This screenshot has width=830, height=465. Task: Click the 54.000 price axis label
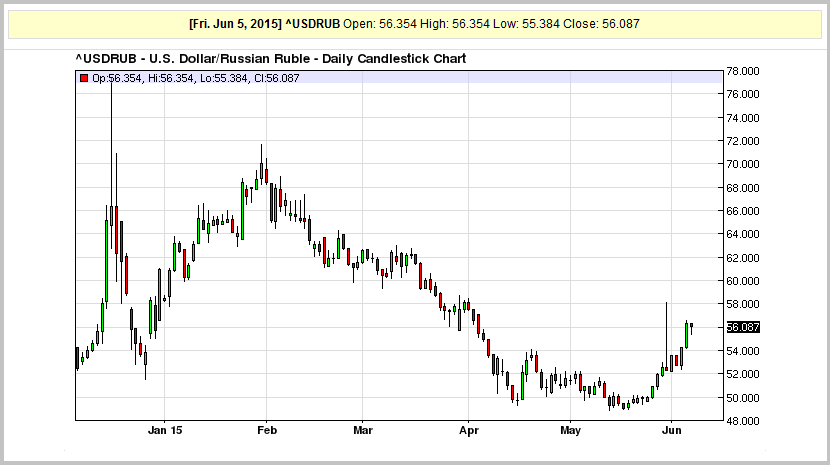(x=743, y=351)
